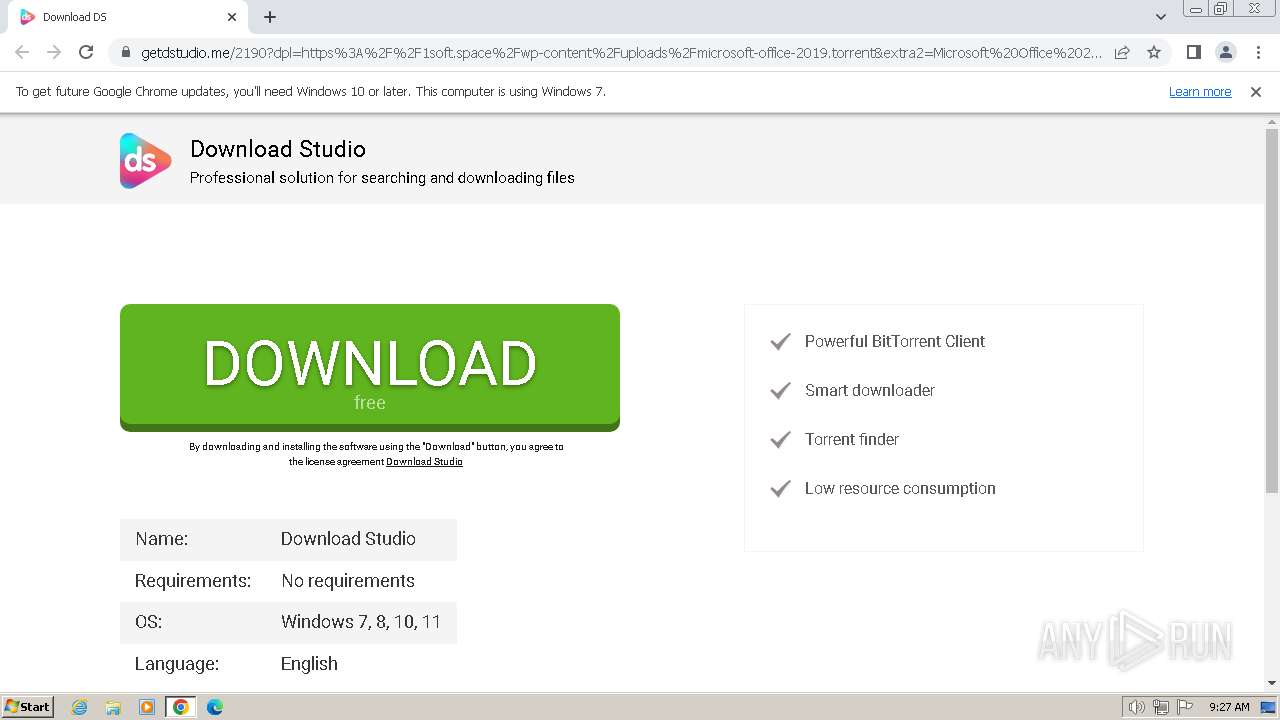1280x720 pixels.
Task: Click the 'No requirements' value
Action: tap(348, 581)
